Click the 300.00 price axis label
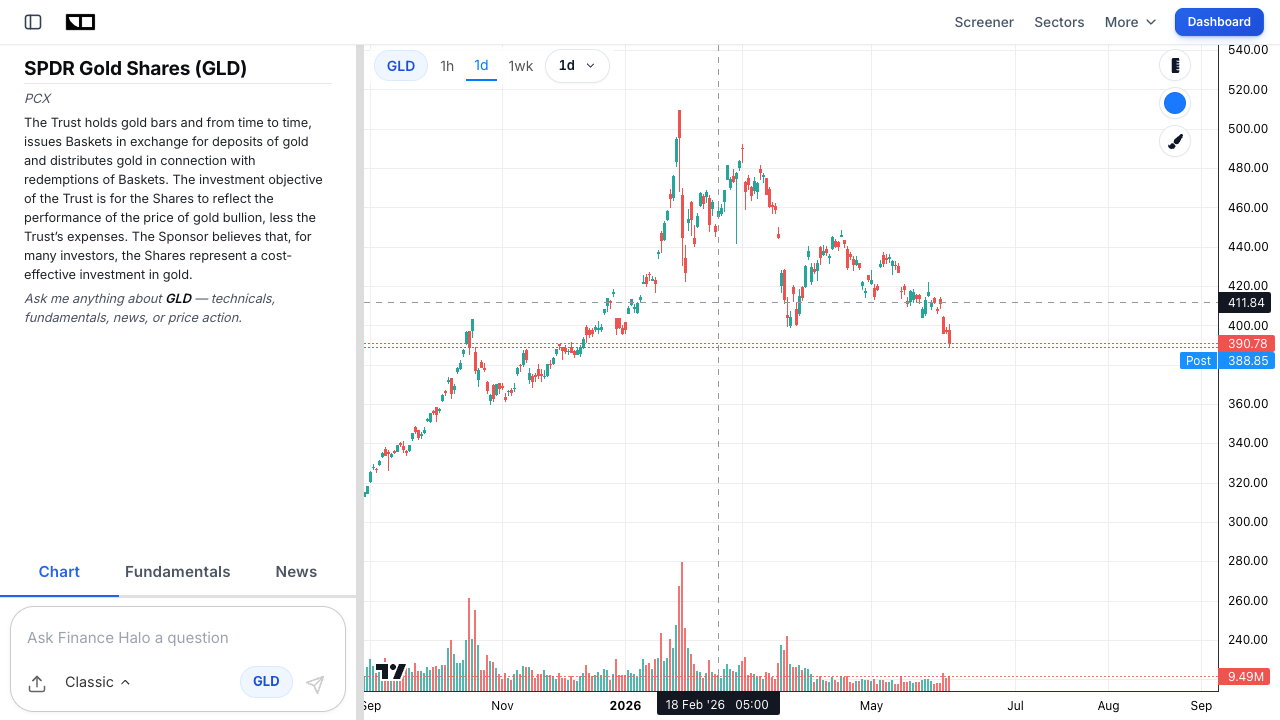1280x720 pixels. click(1247, 521)
